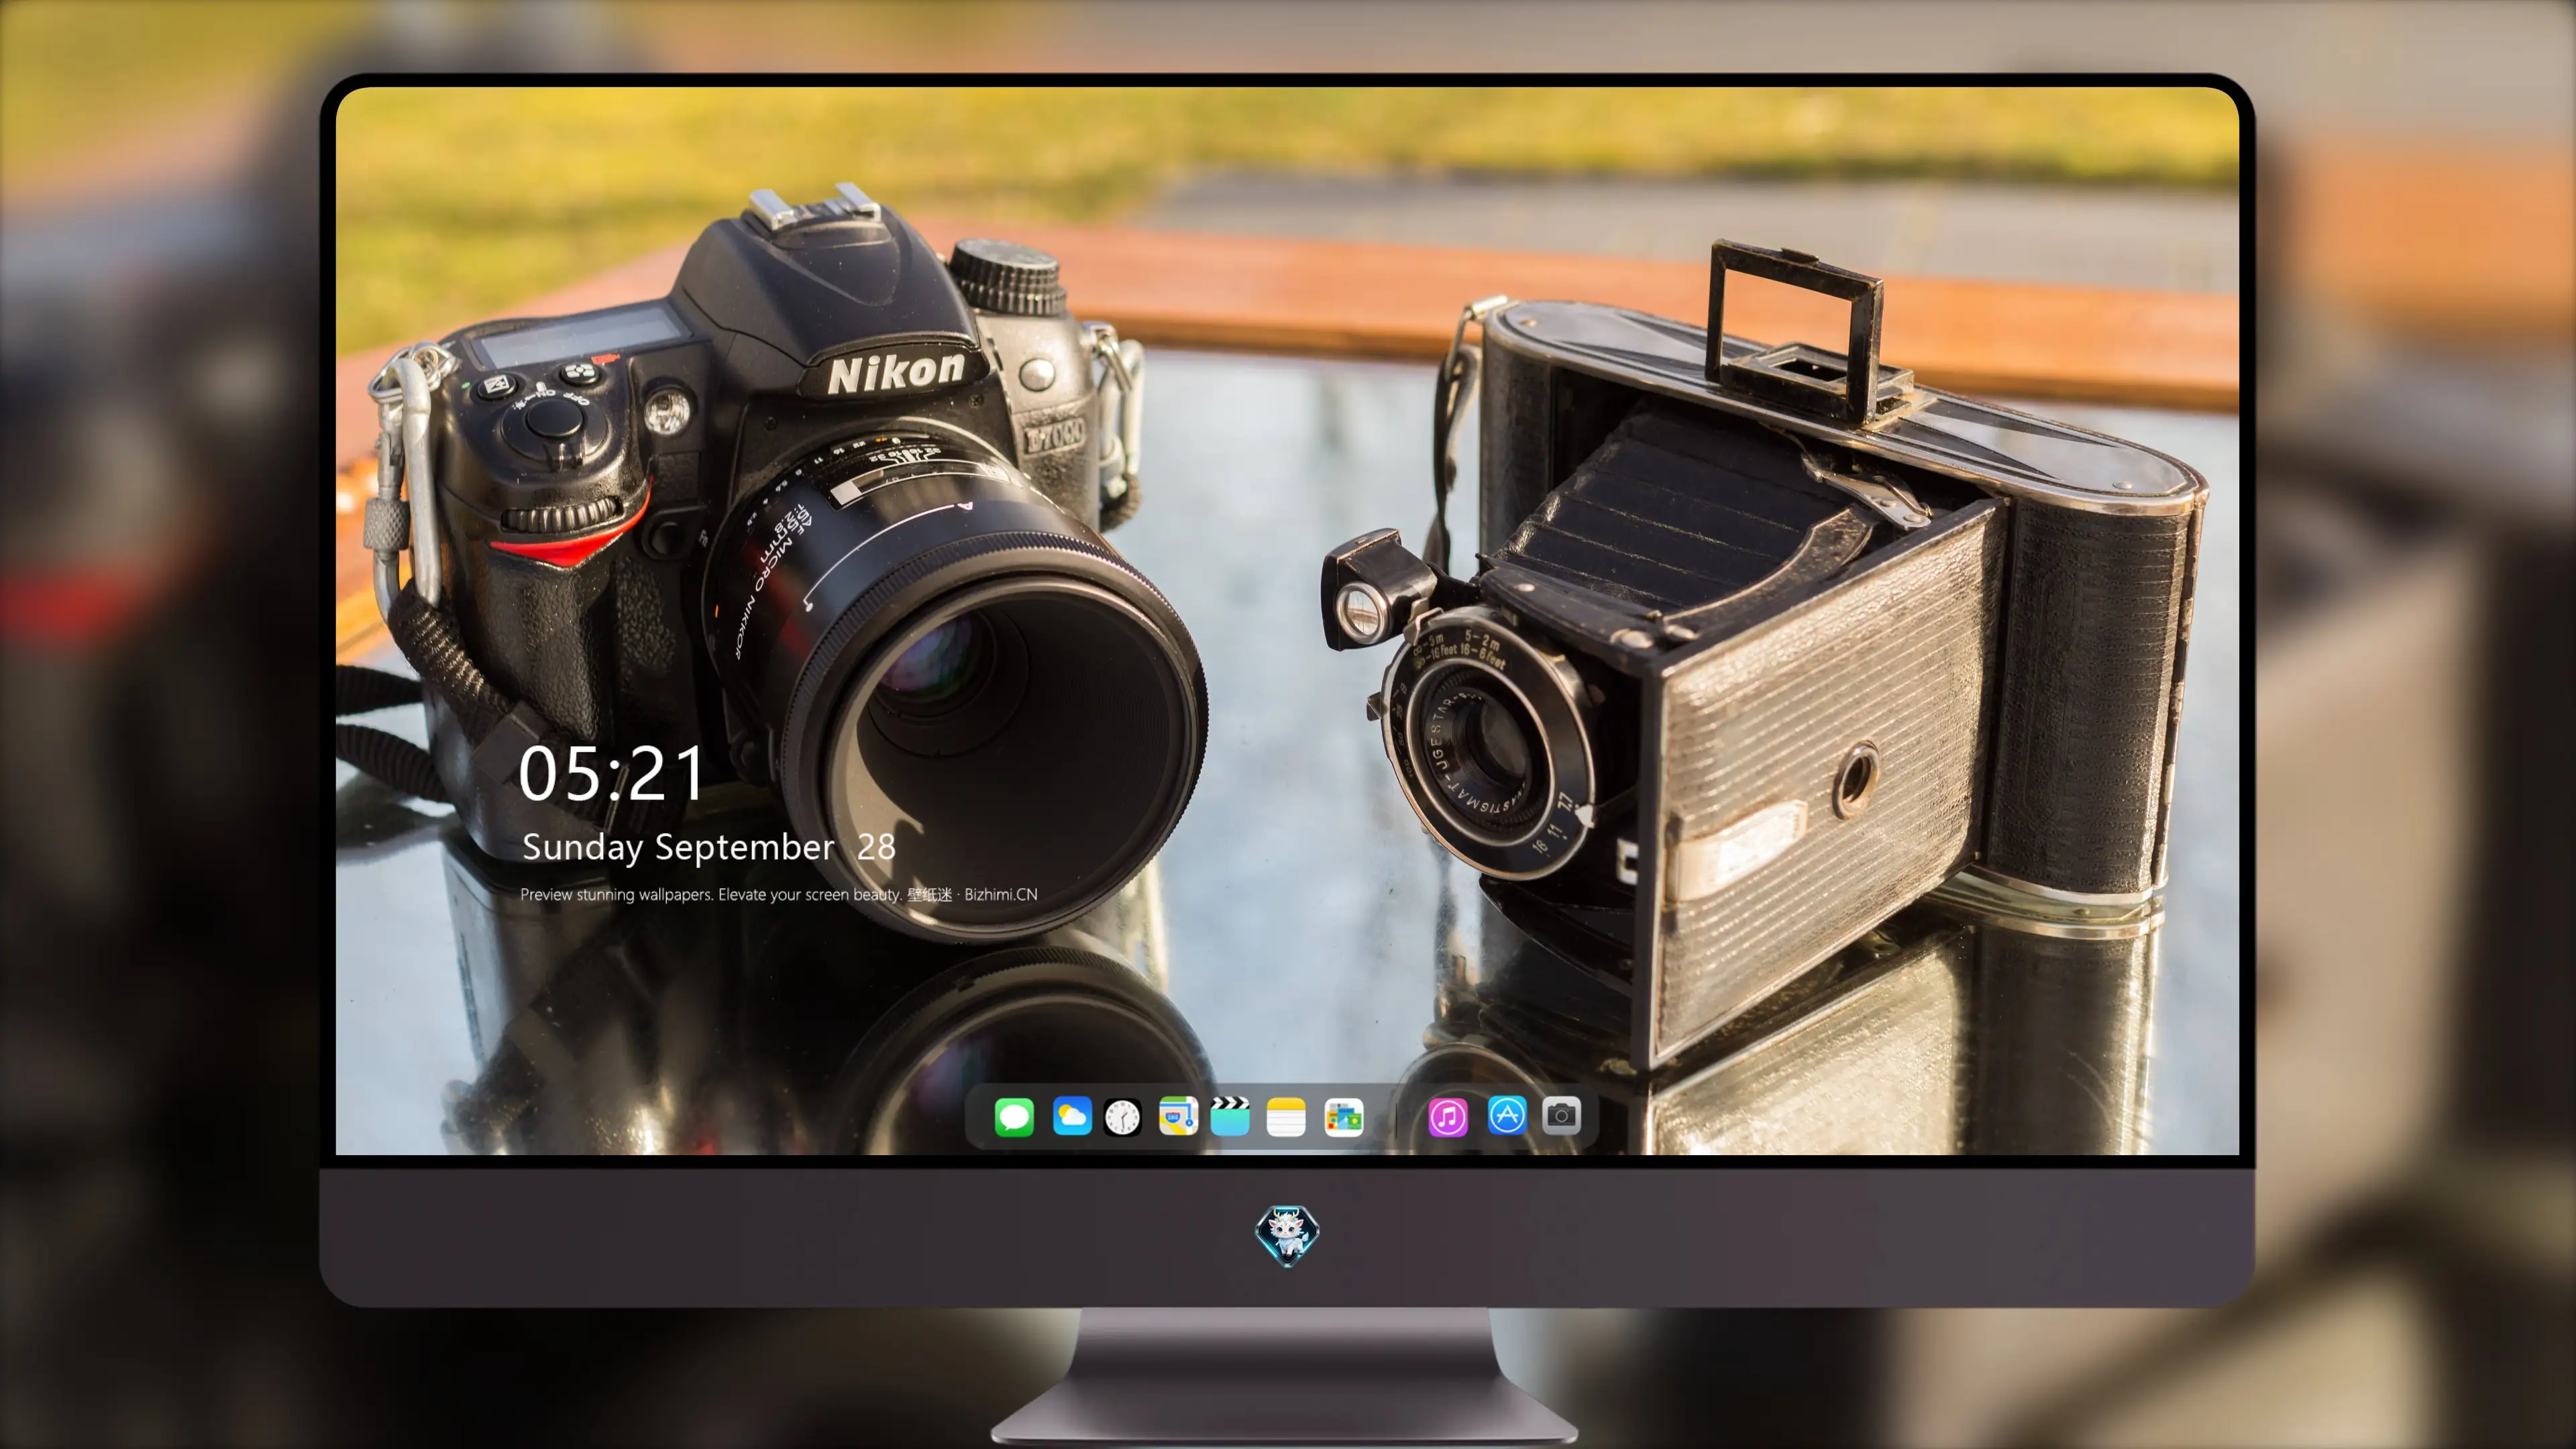This screenshot has width=2576, height=1449.
Task: Click the 05:21 clock time
Action: [x=612, y=774]
